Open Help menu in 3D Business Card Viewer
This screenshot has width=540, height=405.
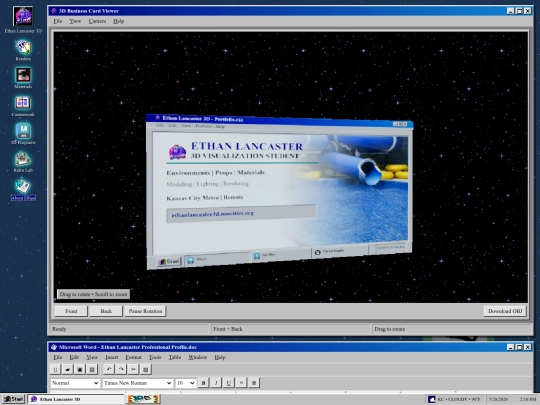[118, 21]
